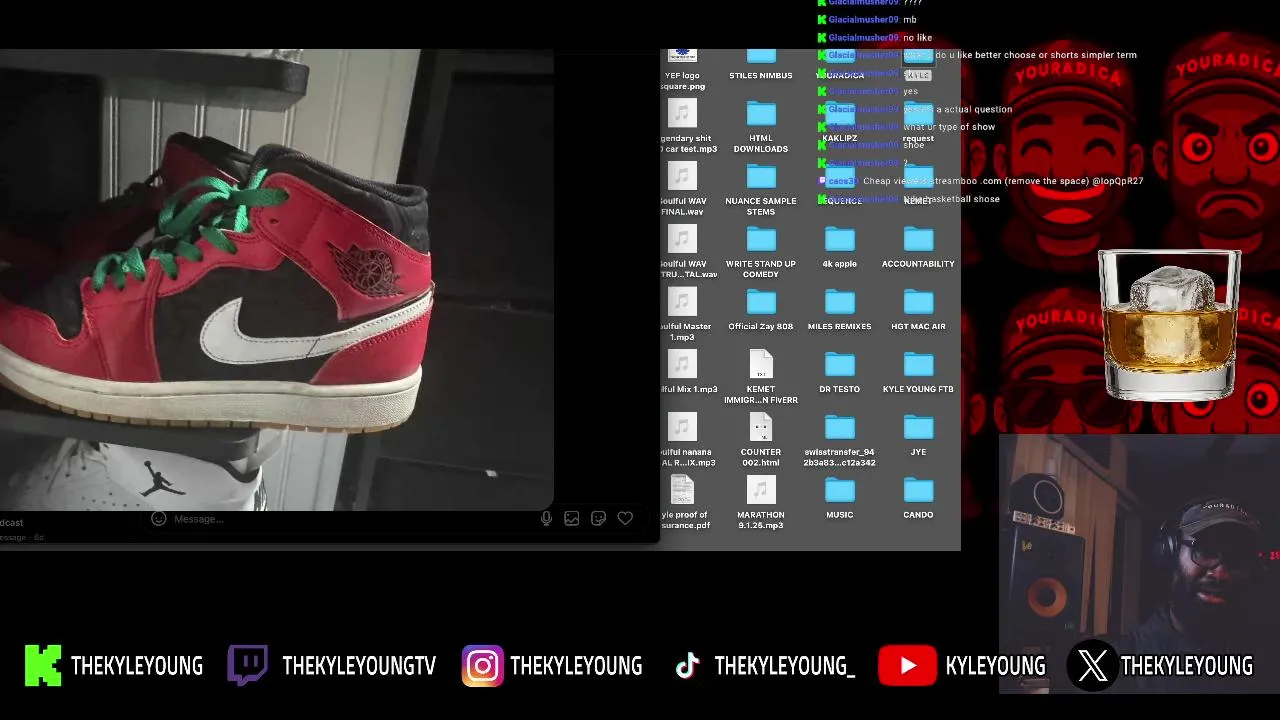Open the emoji picker beside Message field

tap(158, 518)
